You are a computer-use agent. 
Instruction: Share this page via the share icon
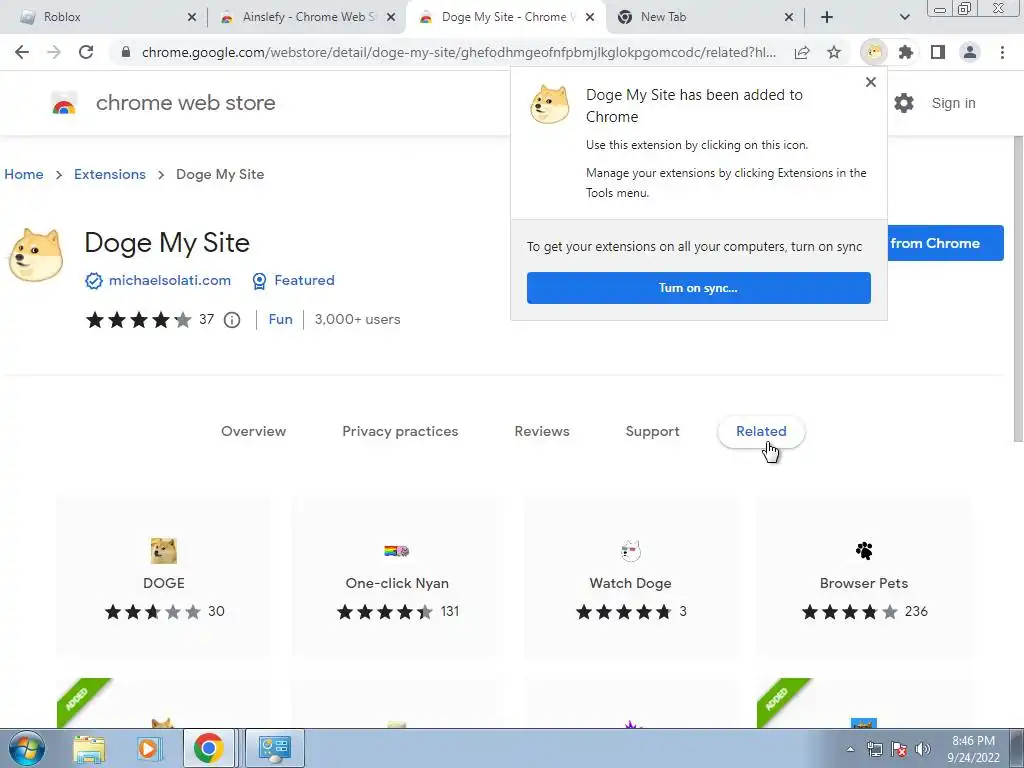coord(802,52)
